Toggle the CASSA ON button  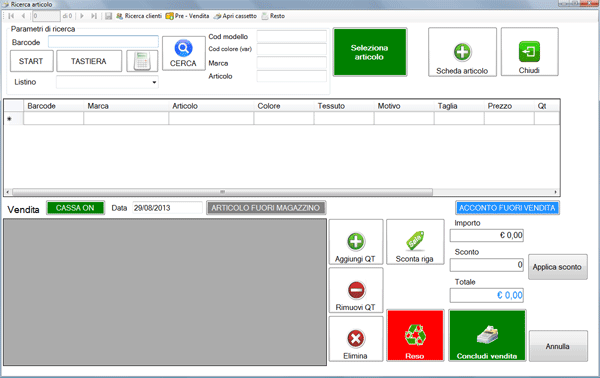(x=75, y=208)
